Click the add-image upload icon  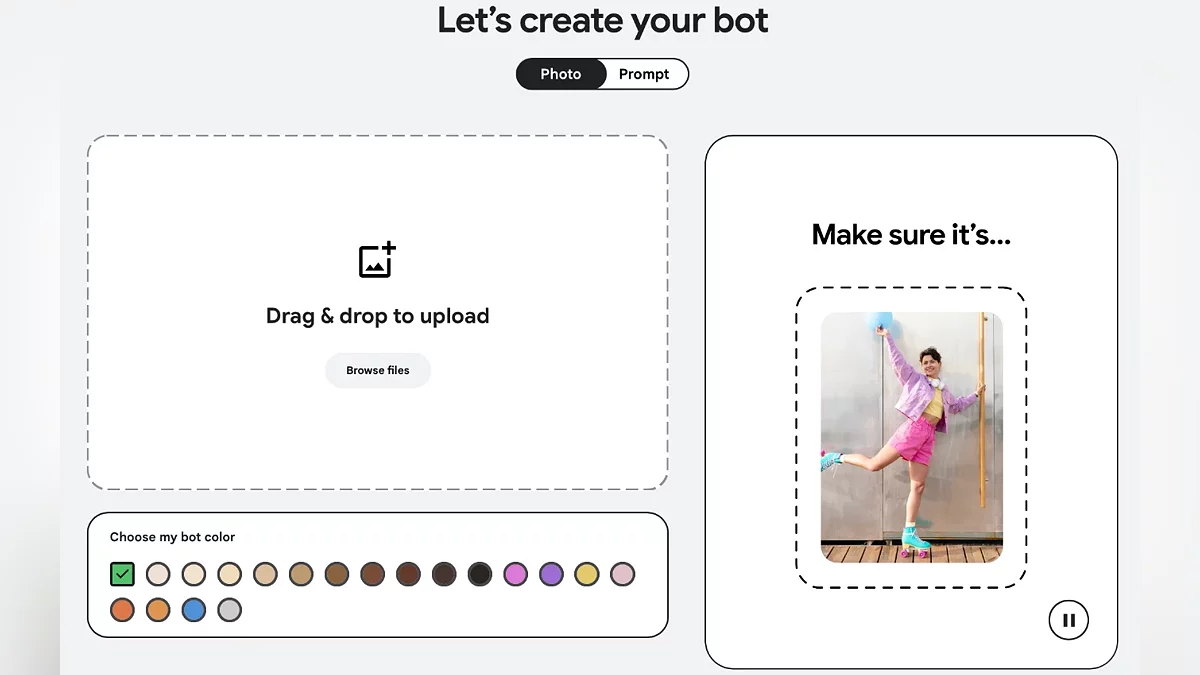tap(377, 260)
